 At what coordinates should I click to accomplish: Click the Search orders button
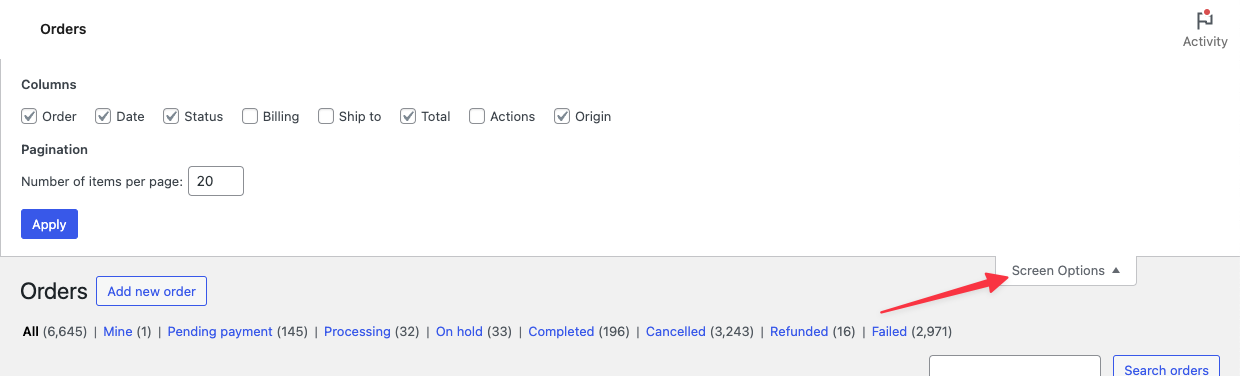click(1166, 367)
